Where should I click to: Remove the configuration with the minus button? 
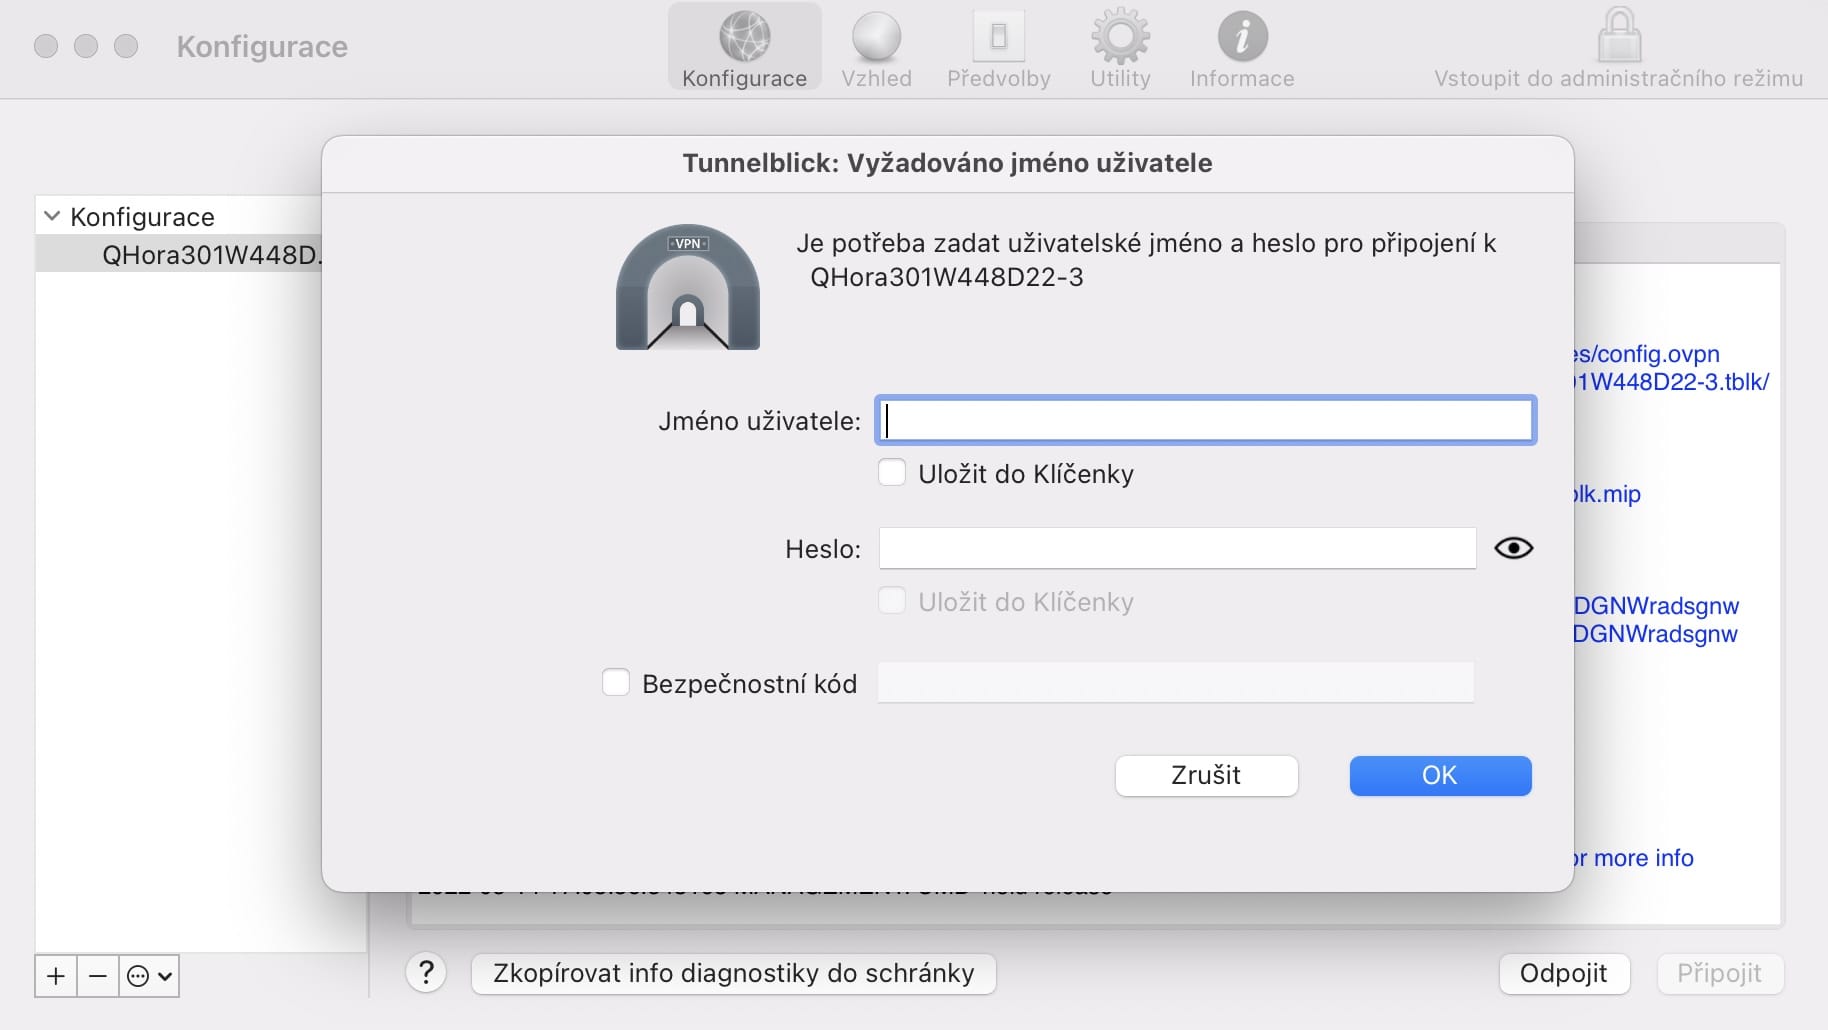(98, 976)
